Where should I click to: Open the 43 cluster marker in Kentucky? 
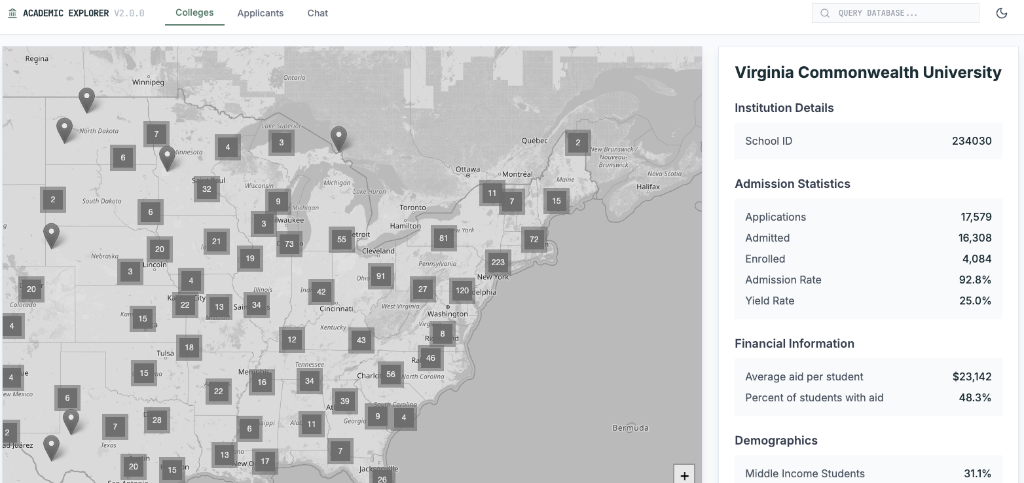tap(361, 340)
